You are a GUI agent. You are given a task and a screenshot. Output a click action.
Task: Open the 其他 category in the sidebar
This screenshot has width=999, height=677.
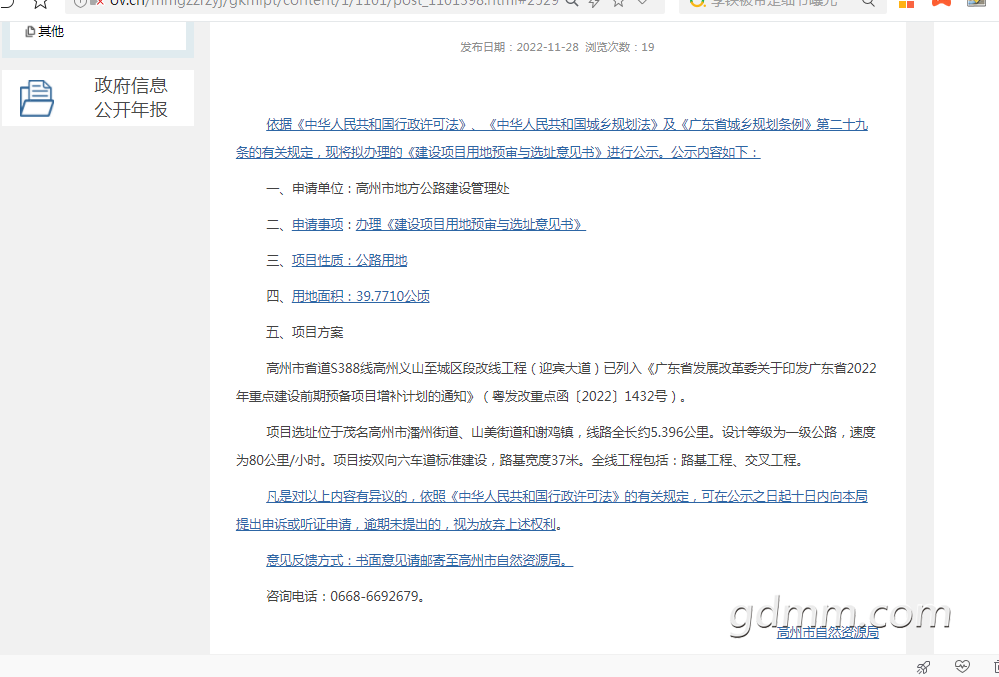click(50, 31)
